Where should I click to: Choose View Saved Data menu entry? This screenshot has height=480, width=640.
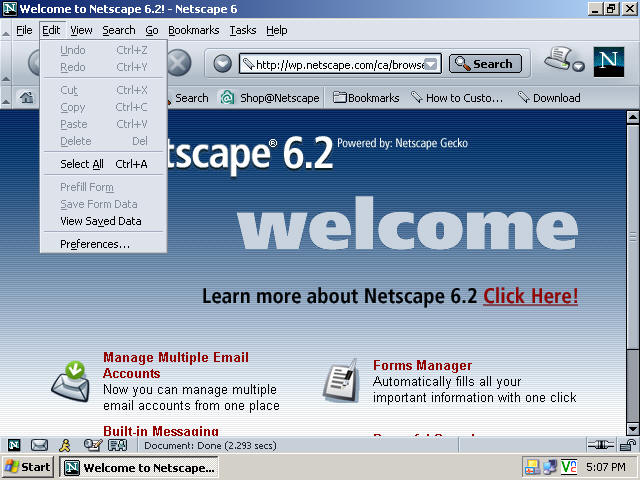(x=104, y=221)
